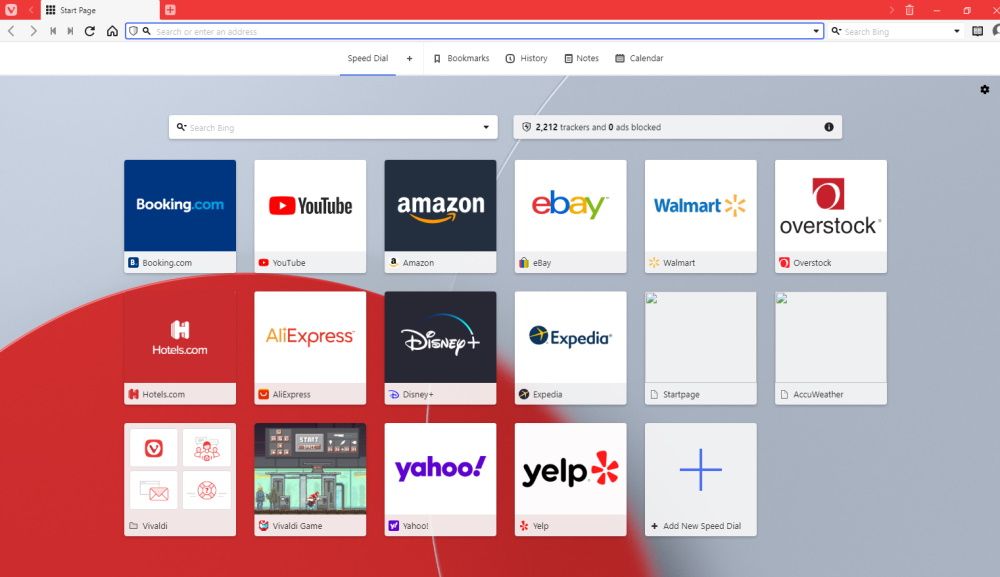
Task: Open the Vivaldi Game speed dial
Action: point(310,479)
